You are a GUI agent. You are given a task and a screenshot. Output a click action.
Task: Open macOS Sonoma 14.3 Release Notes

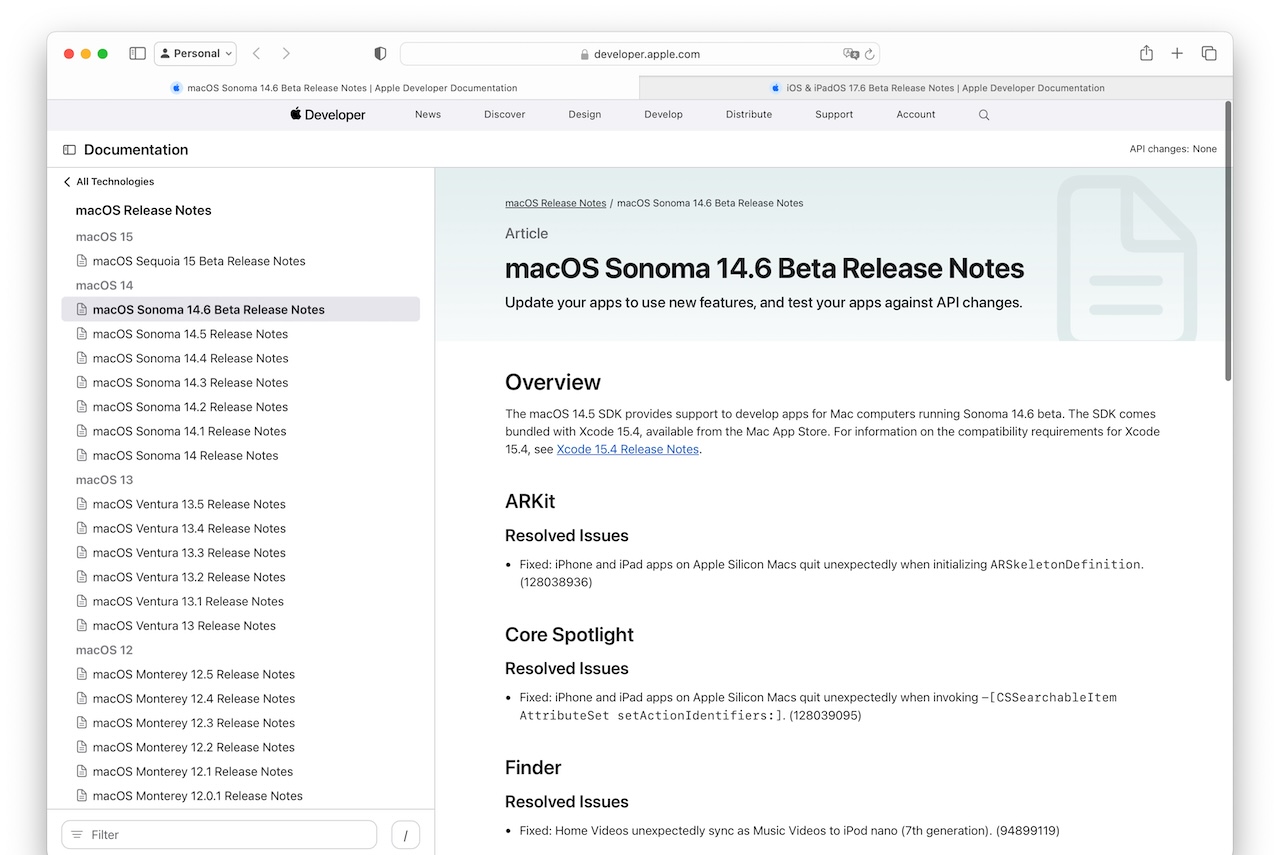point(190,383)
